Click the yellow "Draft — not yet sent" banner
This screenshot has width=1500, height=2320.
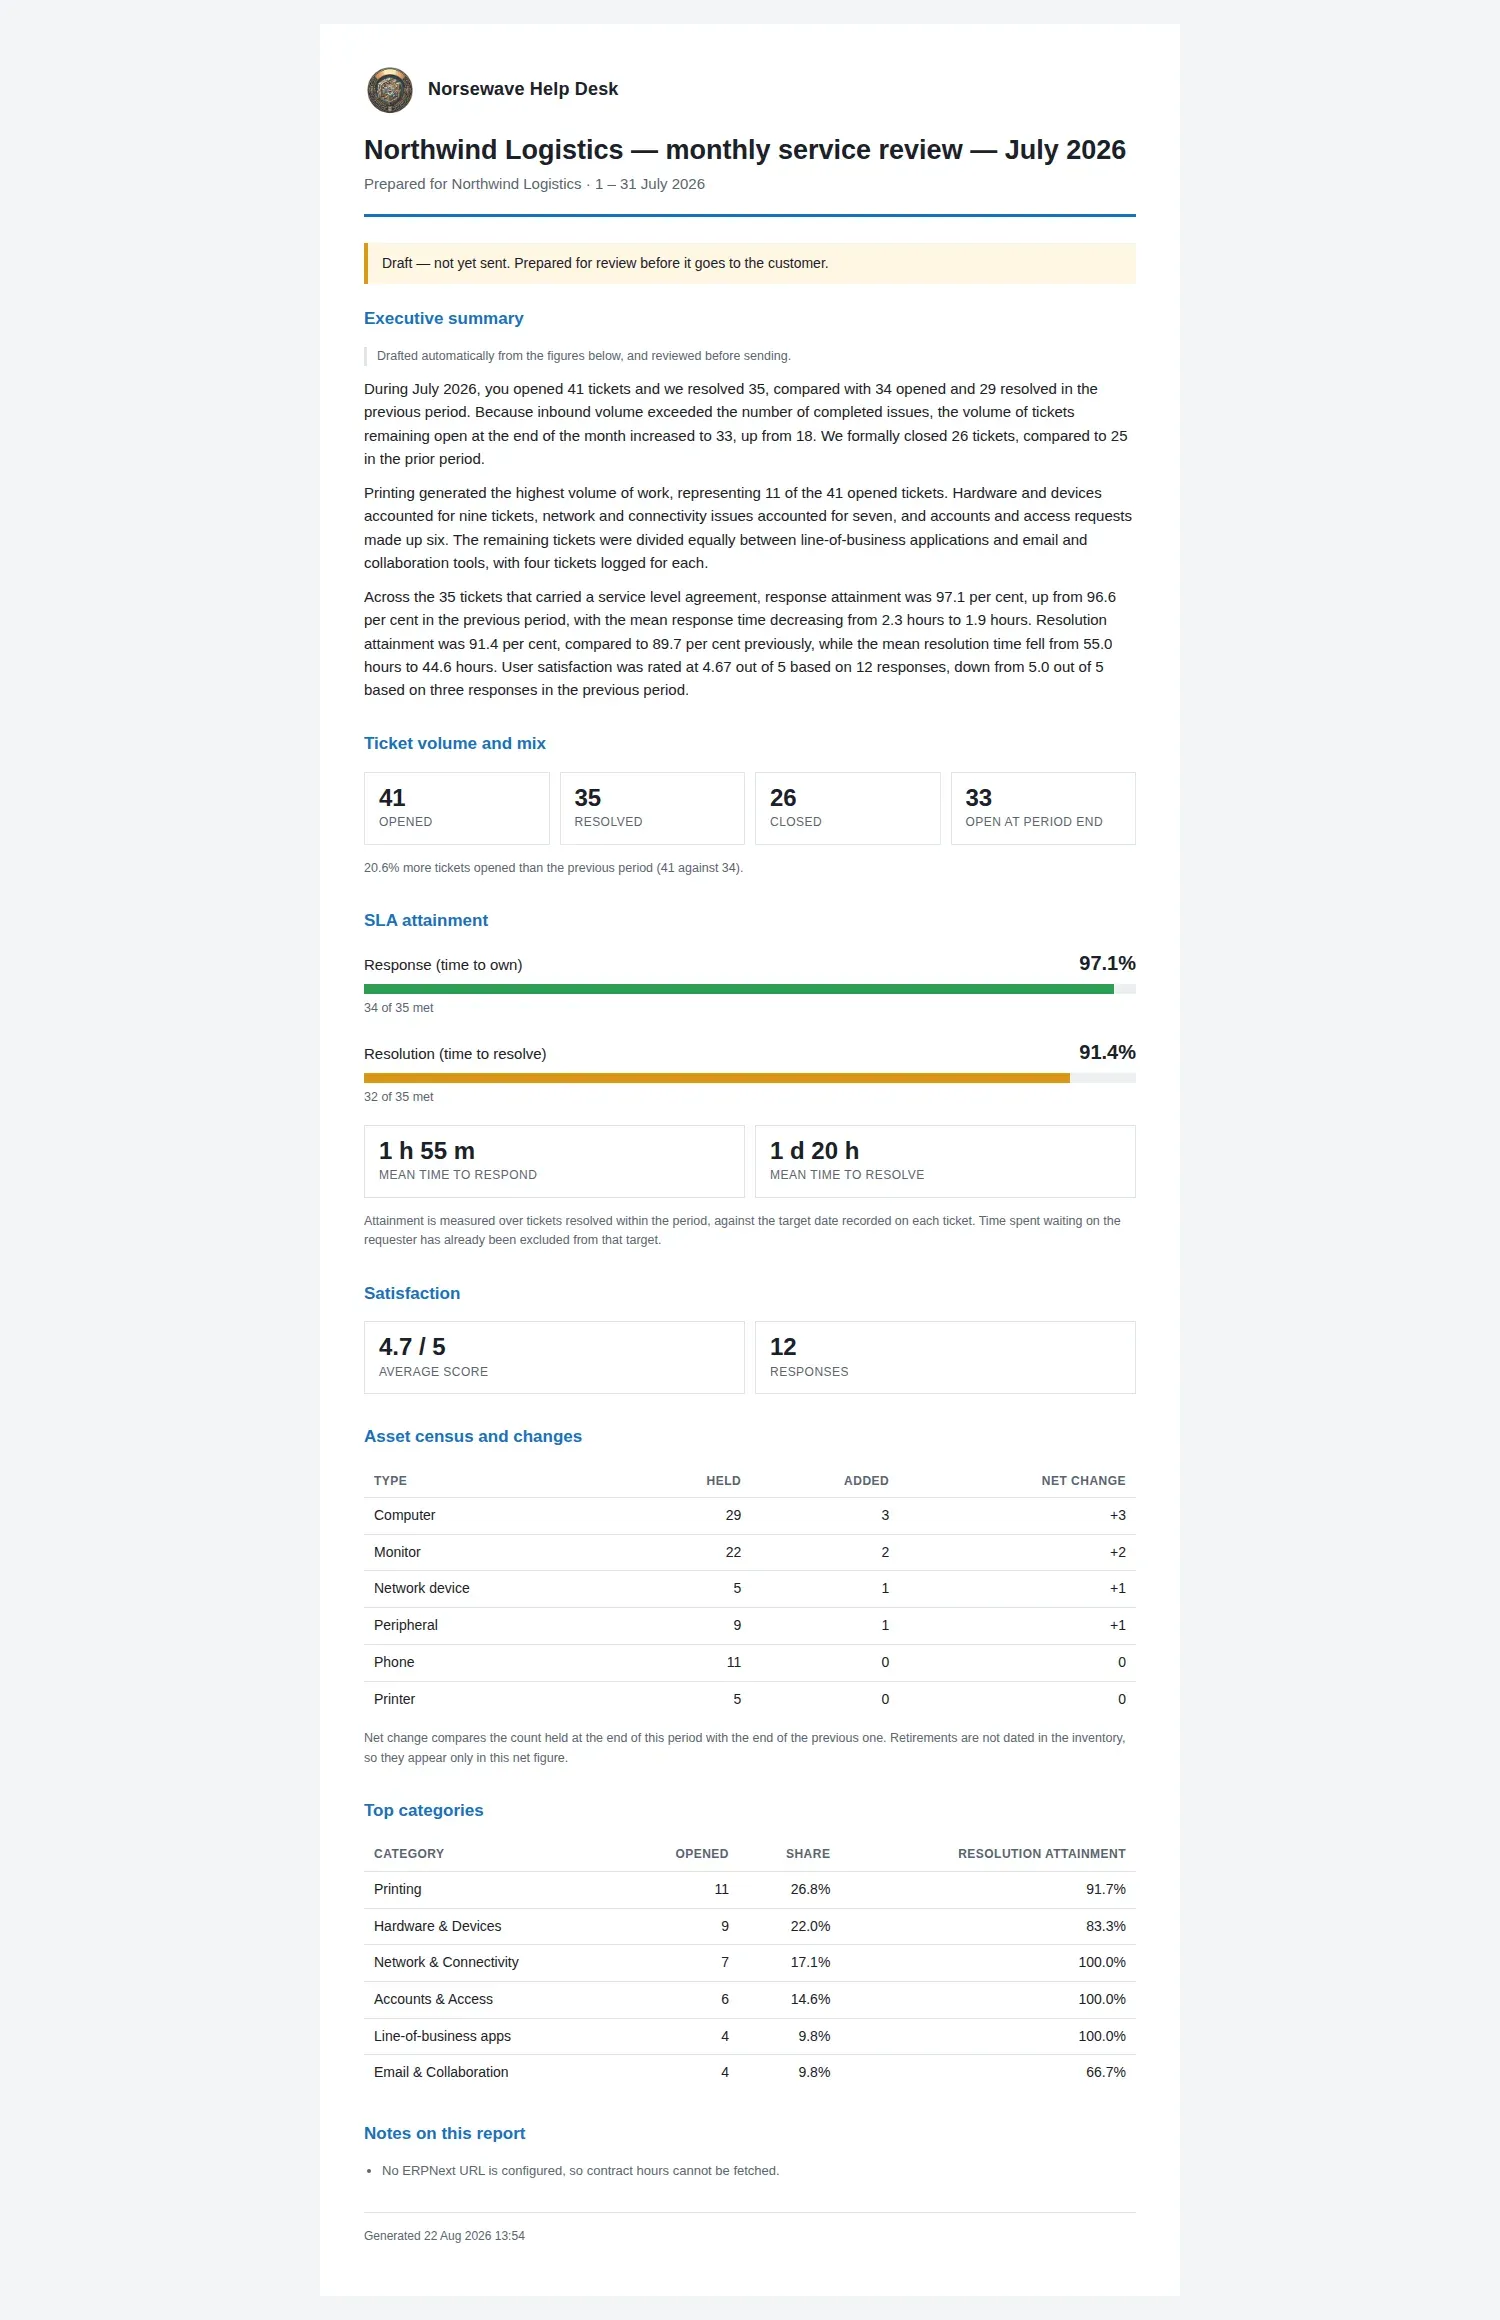[750, 263]
